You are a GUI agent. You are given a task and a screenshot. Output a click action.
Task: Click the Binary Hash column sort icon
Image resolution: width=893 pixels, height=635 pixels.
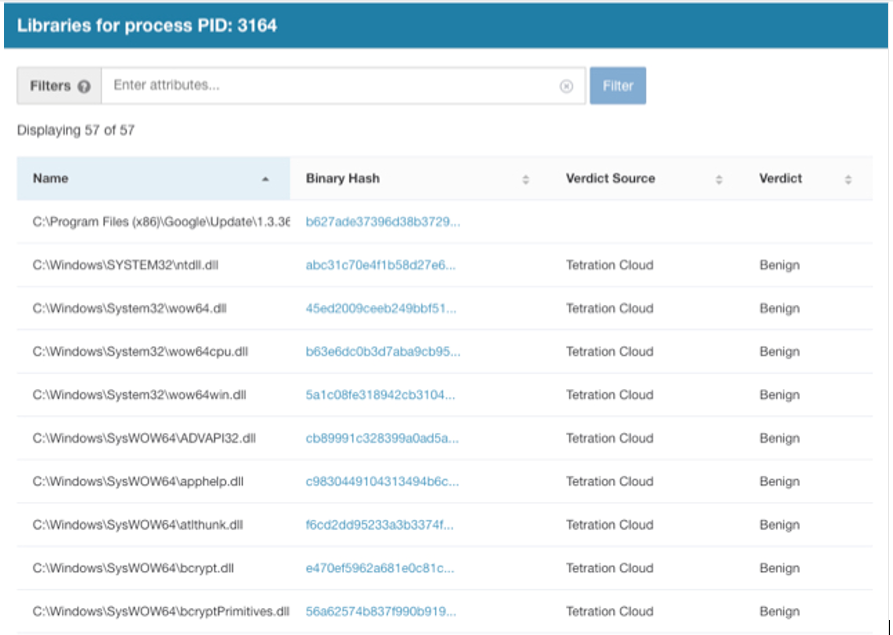pos(526,179)
